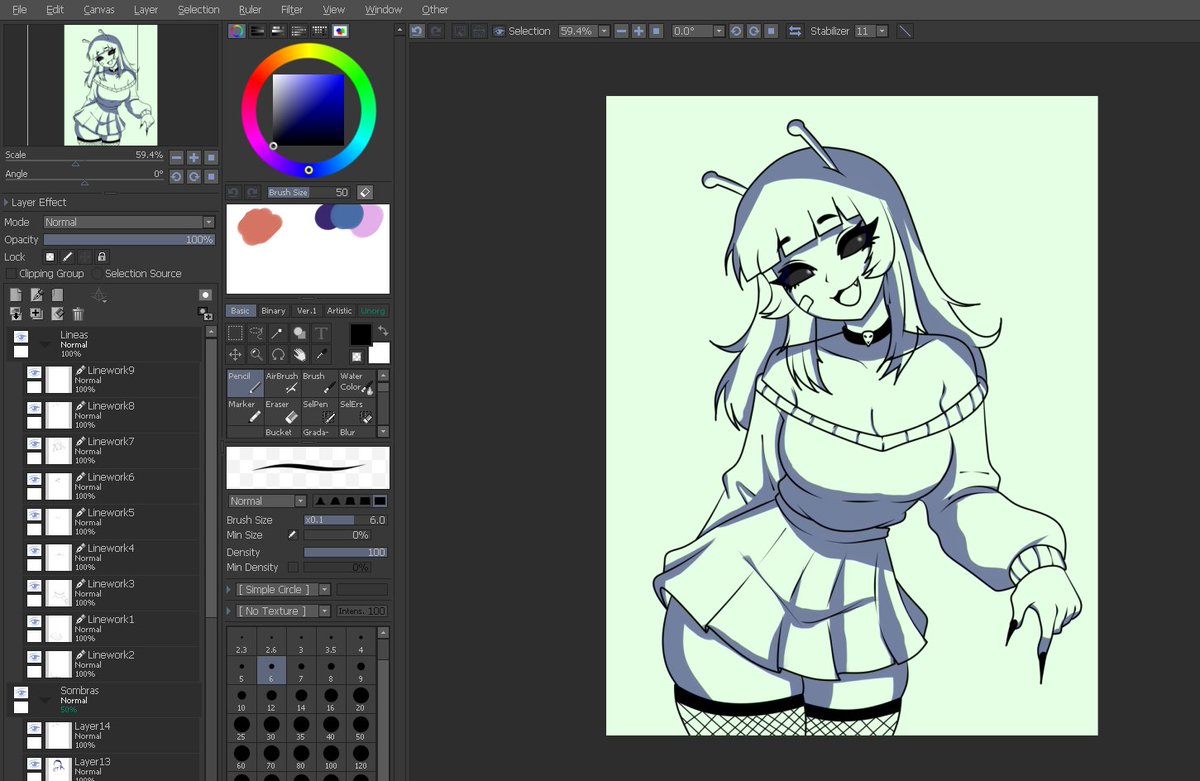
Task: Switch to the Artistic tool tab
Action: [x=340, y=310]
